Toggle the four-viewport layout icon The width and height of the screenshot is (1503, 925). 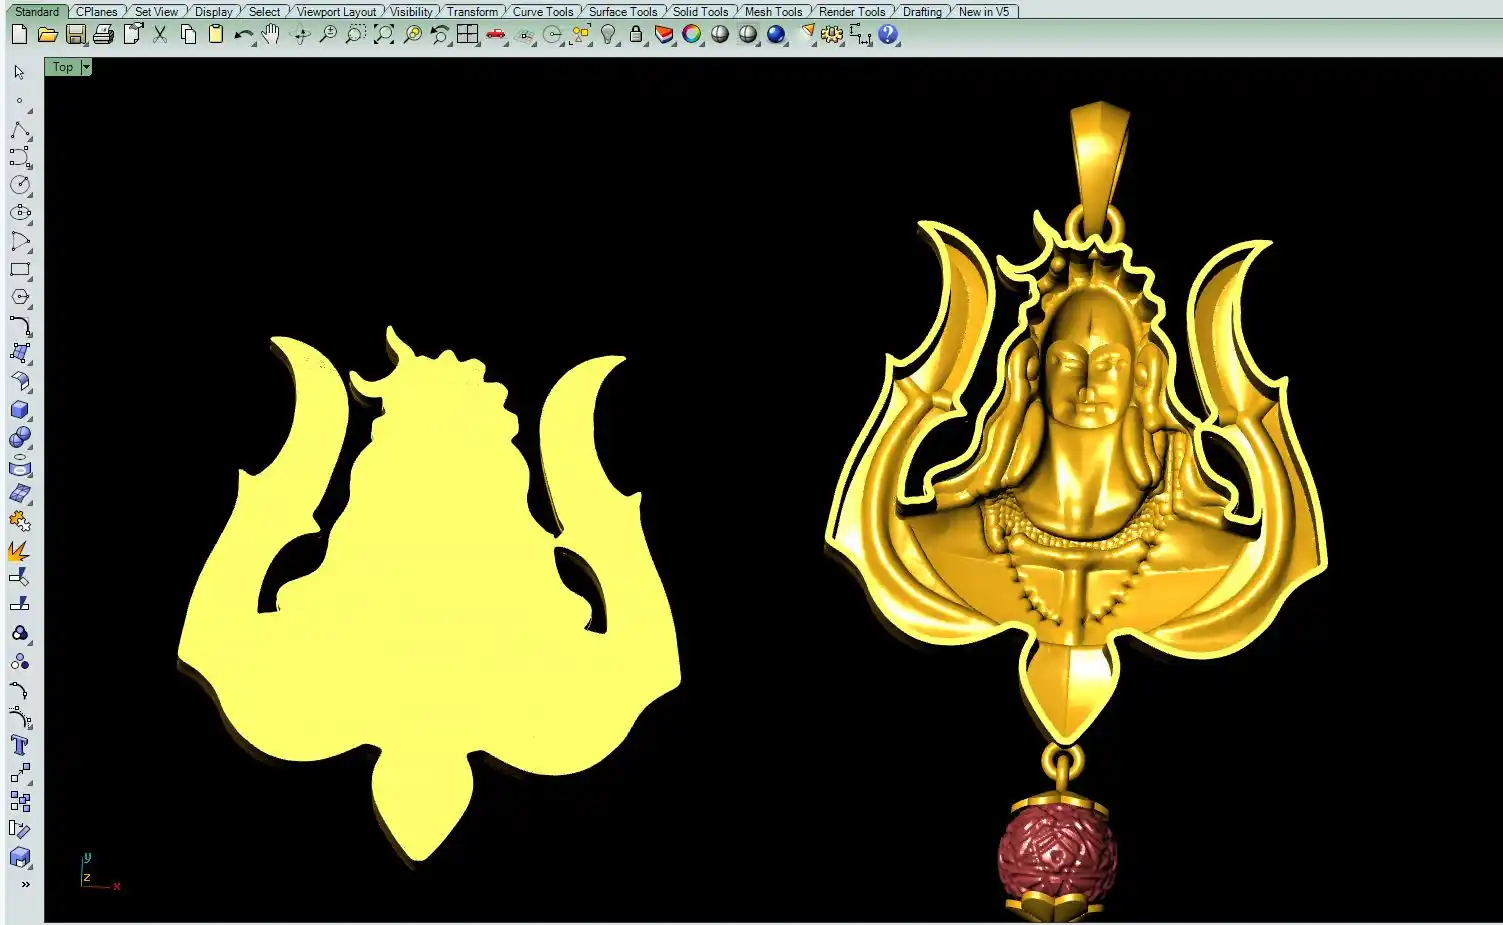467,35
